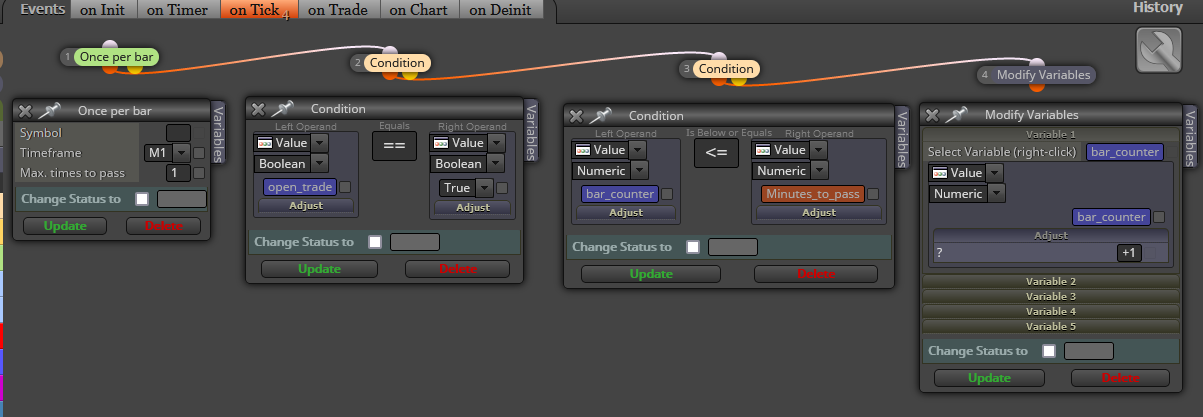Close the Condition panel with bar_counter

click(x=576, y=116)
